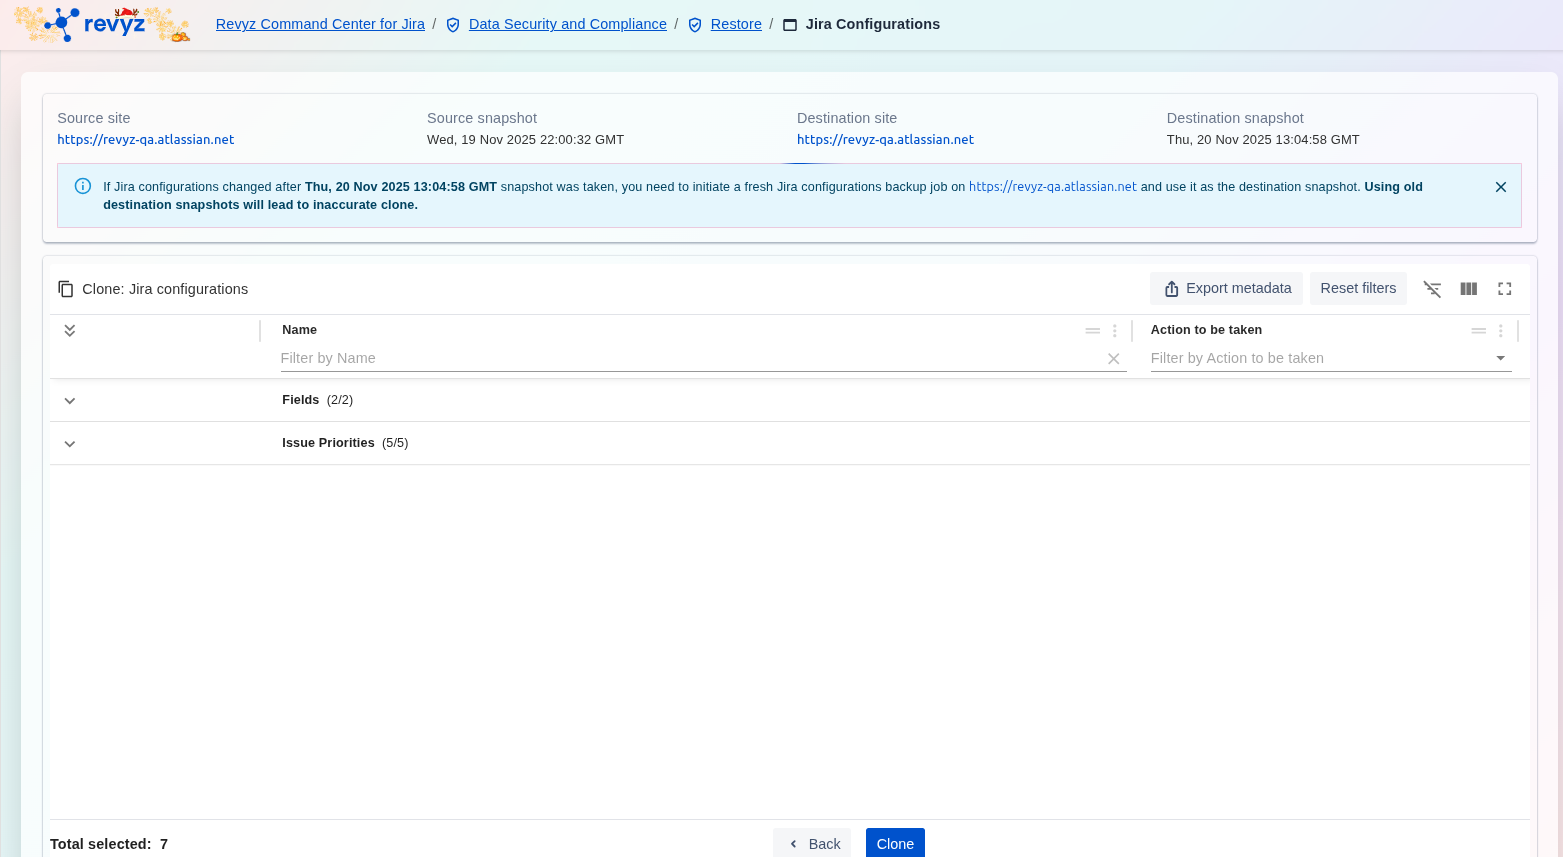The width and height of the screenshot is (1563, 857).
Task: Click the Export metadata button
Action: pyautogui.click(x=1226, y=289)
